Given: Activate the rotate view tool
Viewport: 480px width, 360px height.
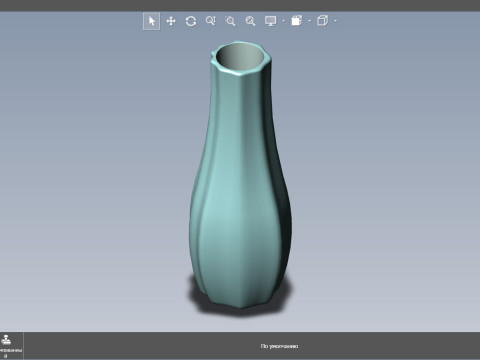Looking at the screenshot, I should click(x=191, y=21).
